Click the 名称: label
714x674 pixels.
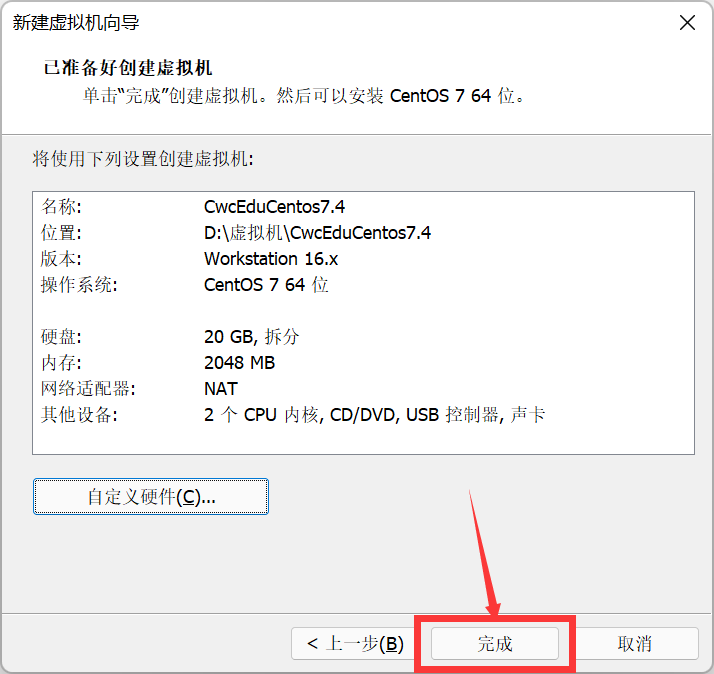pyautogui.click(x=61, y=207)
